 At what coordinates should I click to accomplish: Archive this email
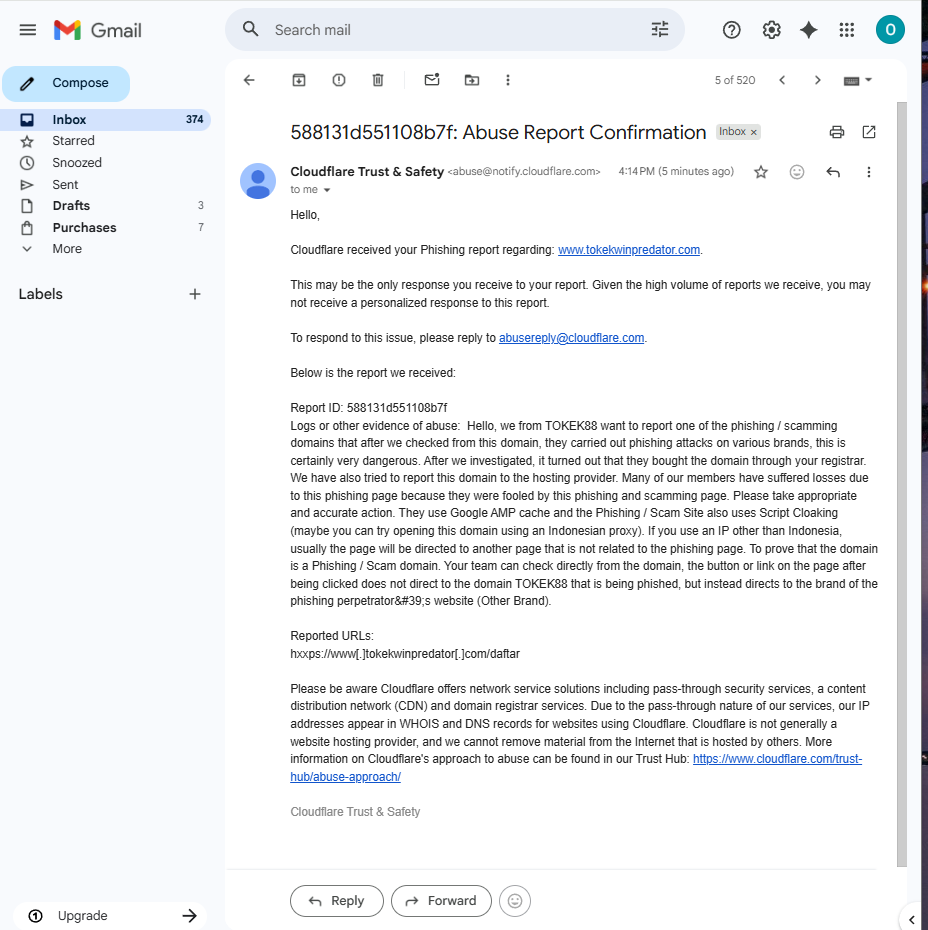299,80
